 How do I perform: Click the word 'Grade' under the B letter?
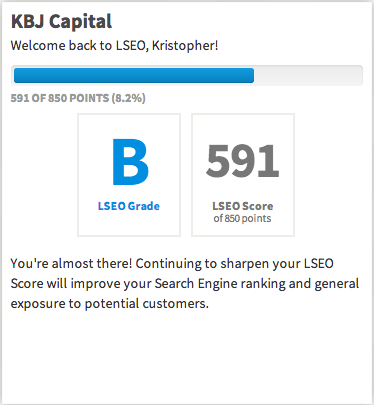(144, 206)
